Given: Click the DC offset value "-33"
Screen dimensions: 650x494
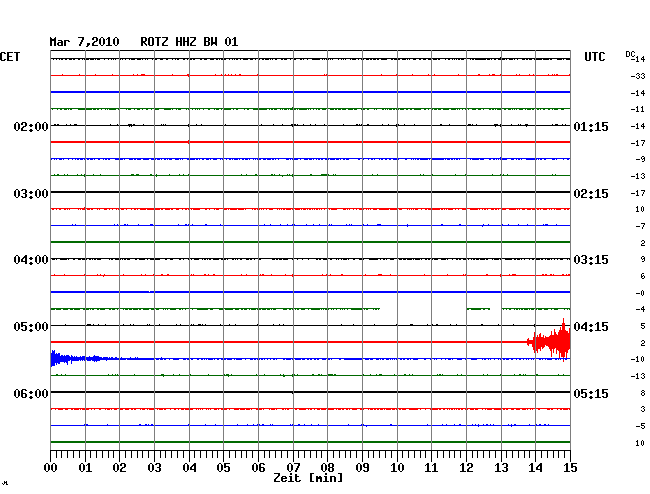Looking at the screenshot, I should click(x=638, y=76).
